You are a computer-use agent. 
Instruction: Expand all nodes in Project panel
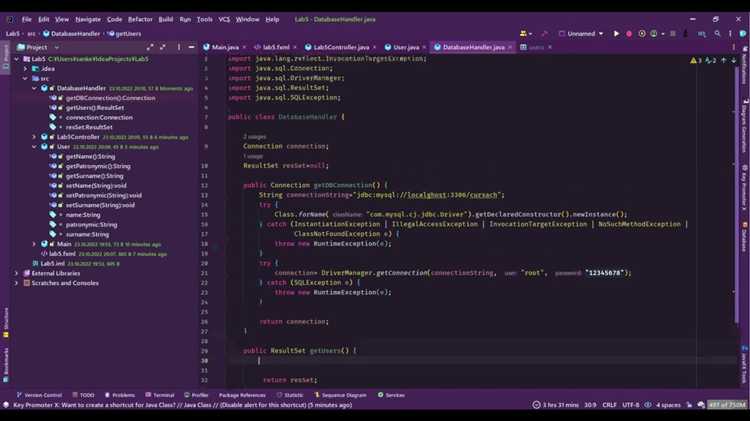(x=150, y=47)
